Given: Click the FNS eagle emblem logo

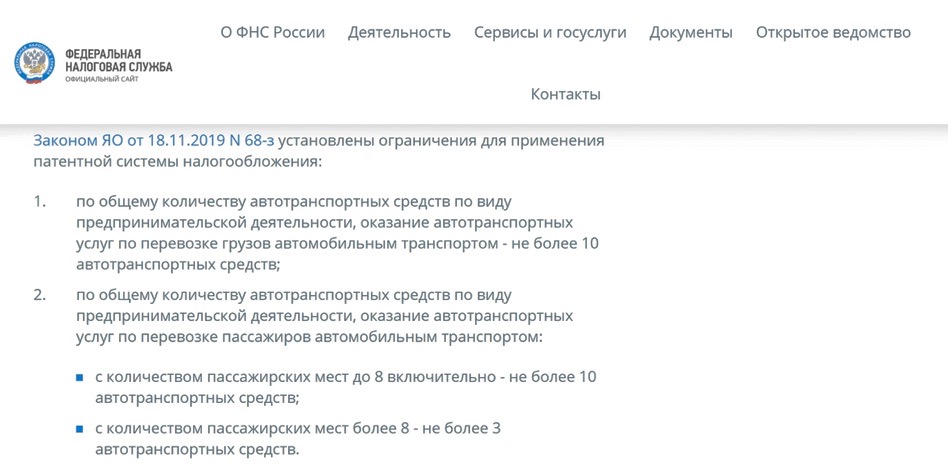Looking at the screenshot, I should [37, 65].
